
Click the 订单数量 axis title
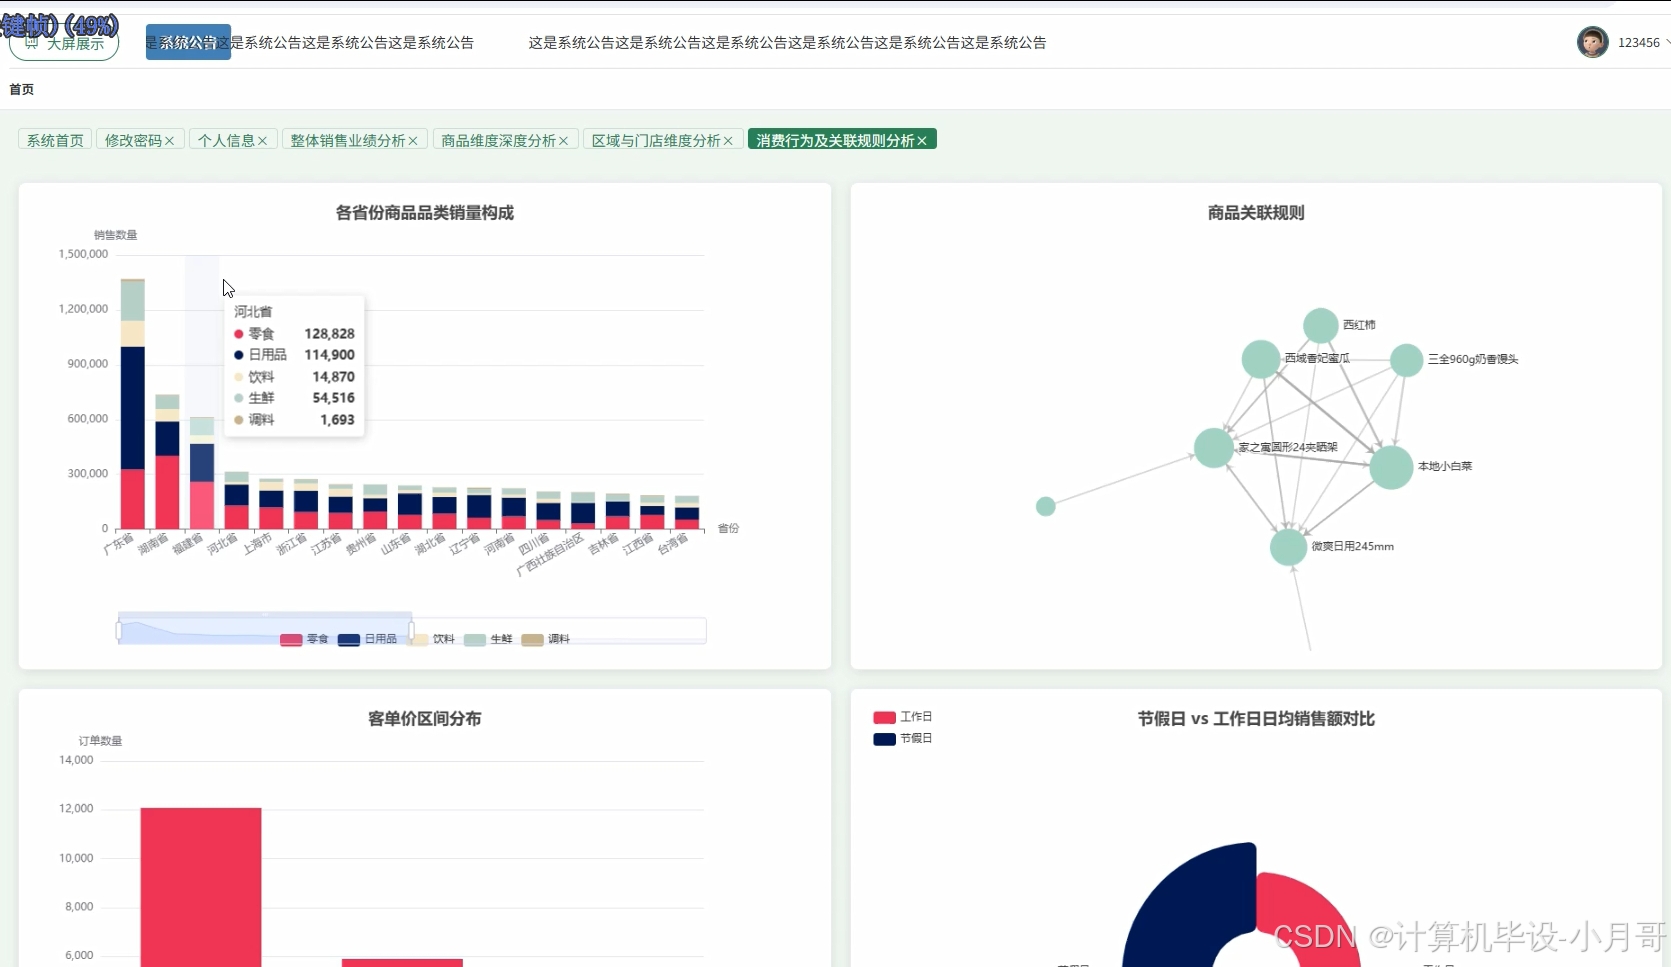point(101,741)
